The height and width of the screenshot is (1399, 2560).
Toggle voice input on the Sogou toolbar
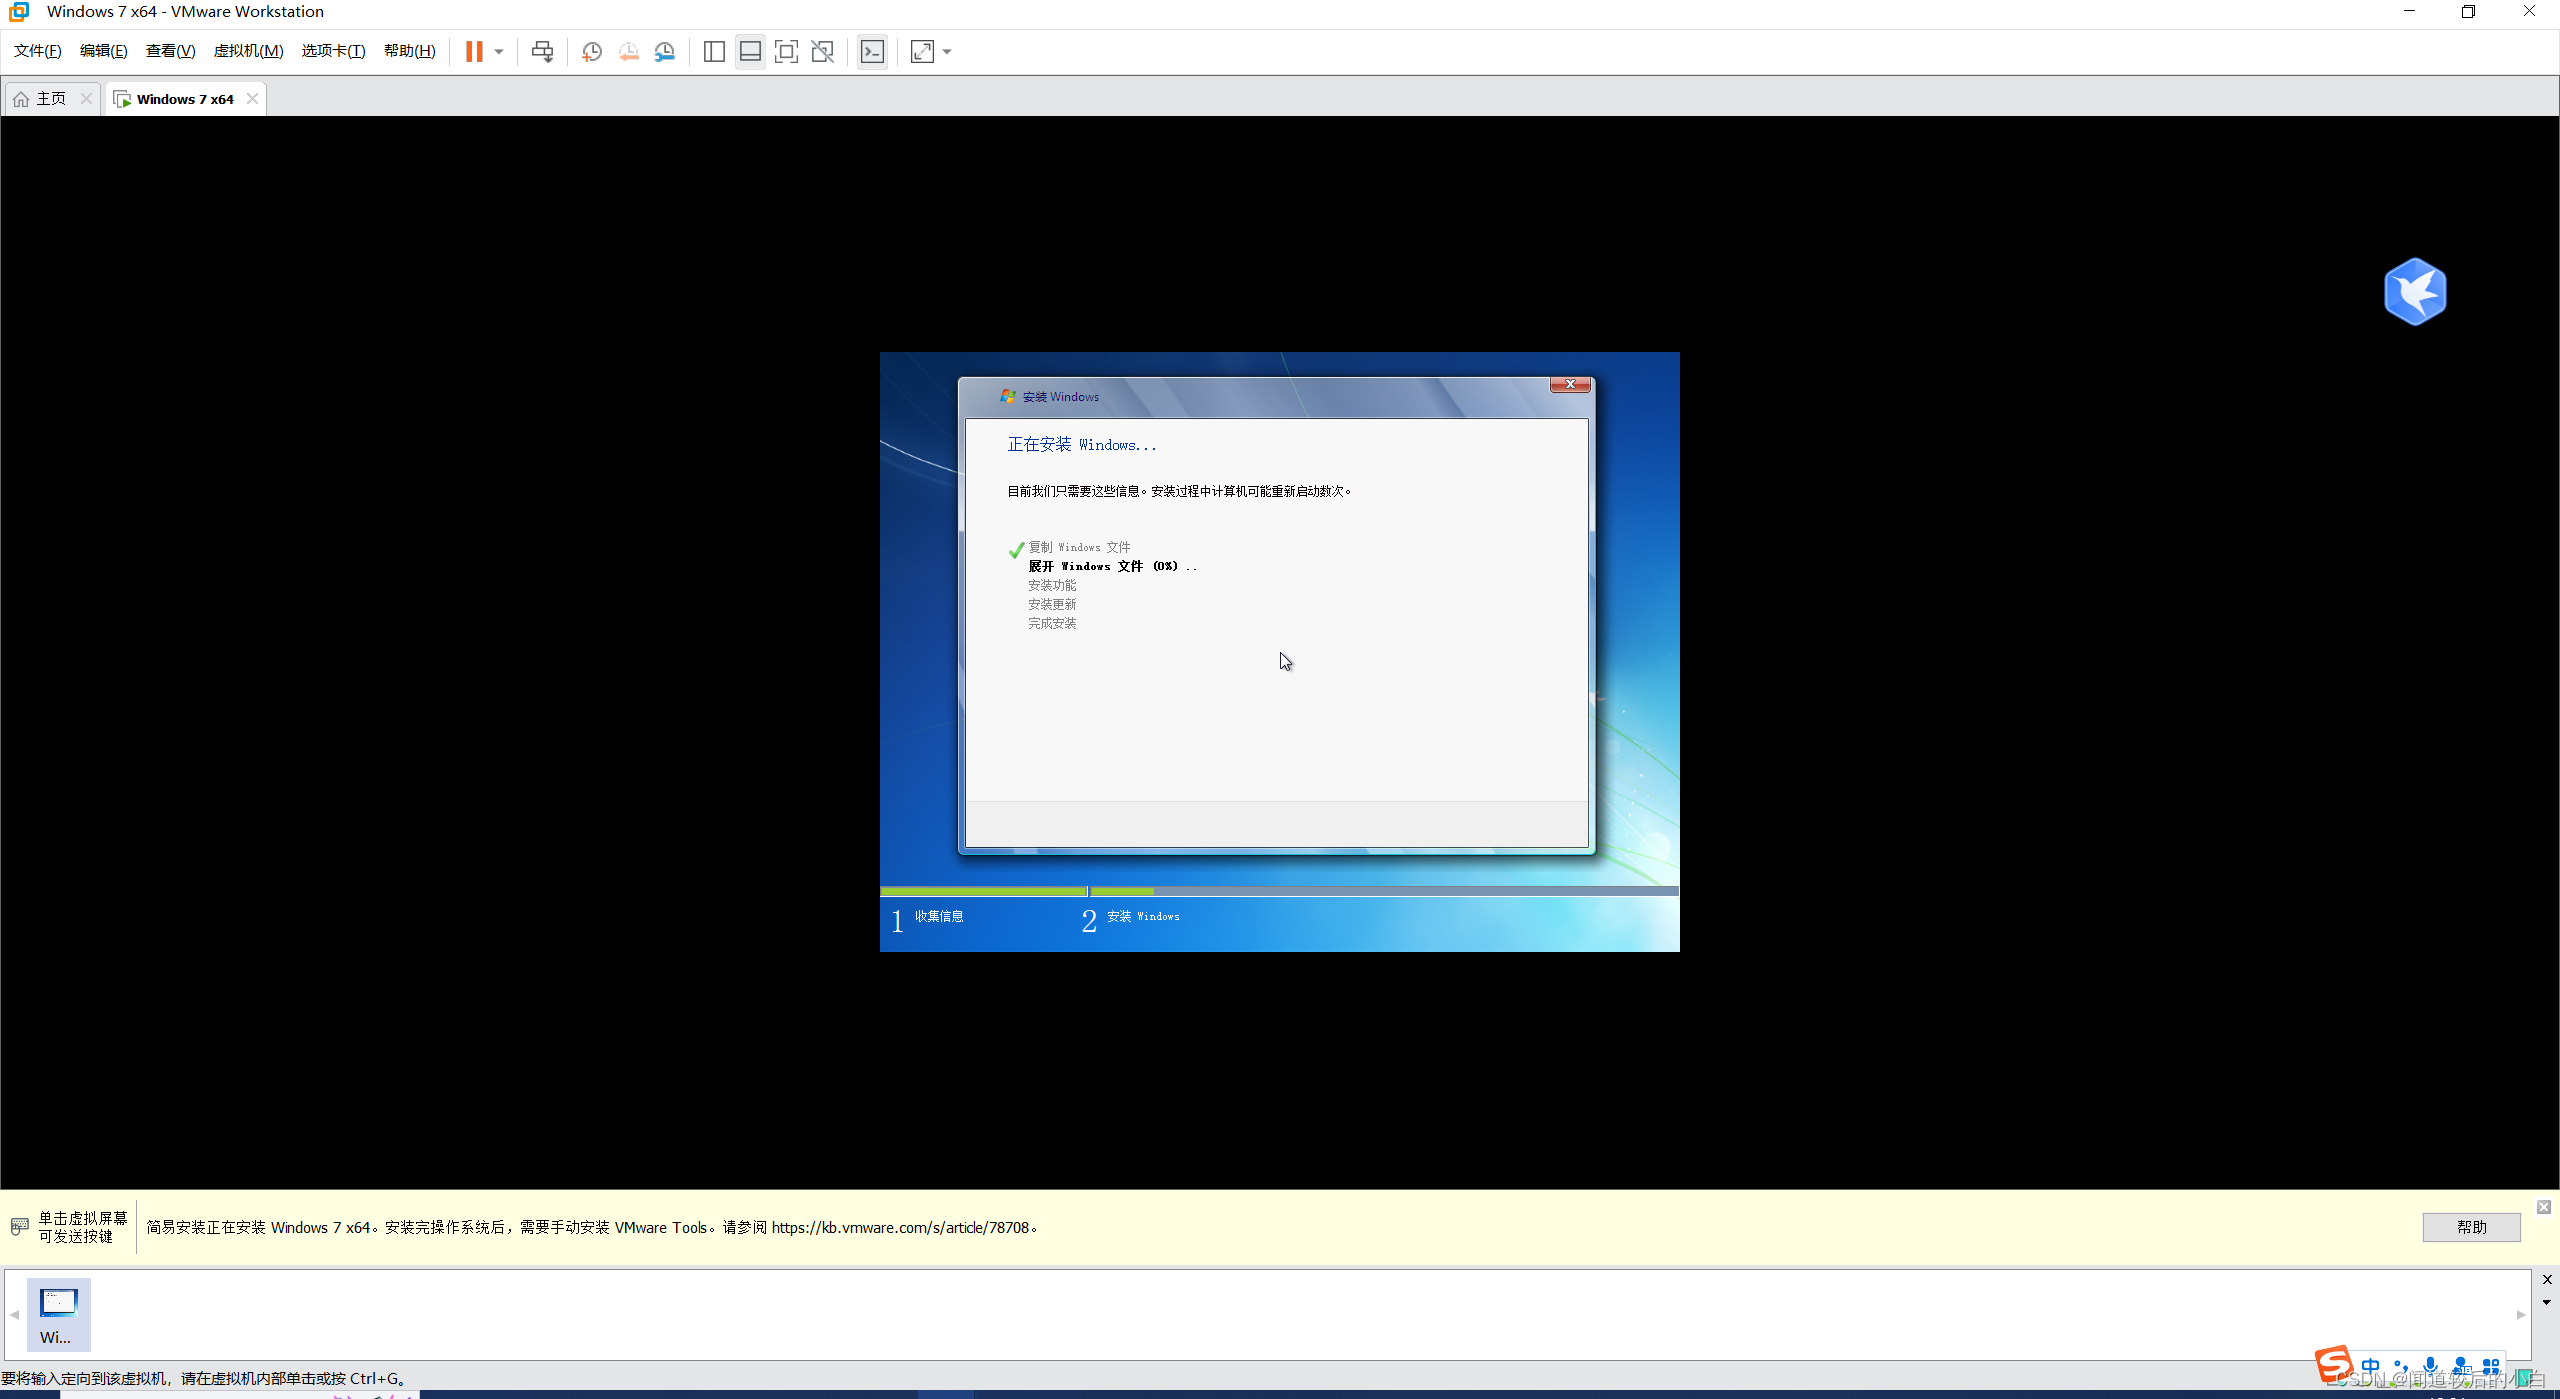[2430, 1367]
